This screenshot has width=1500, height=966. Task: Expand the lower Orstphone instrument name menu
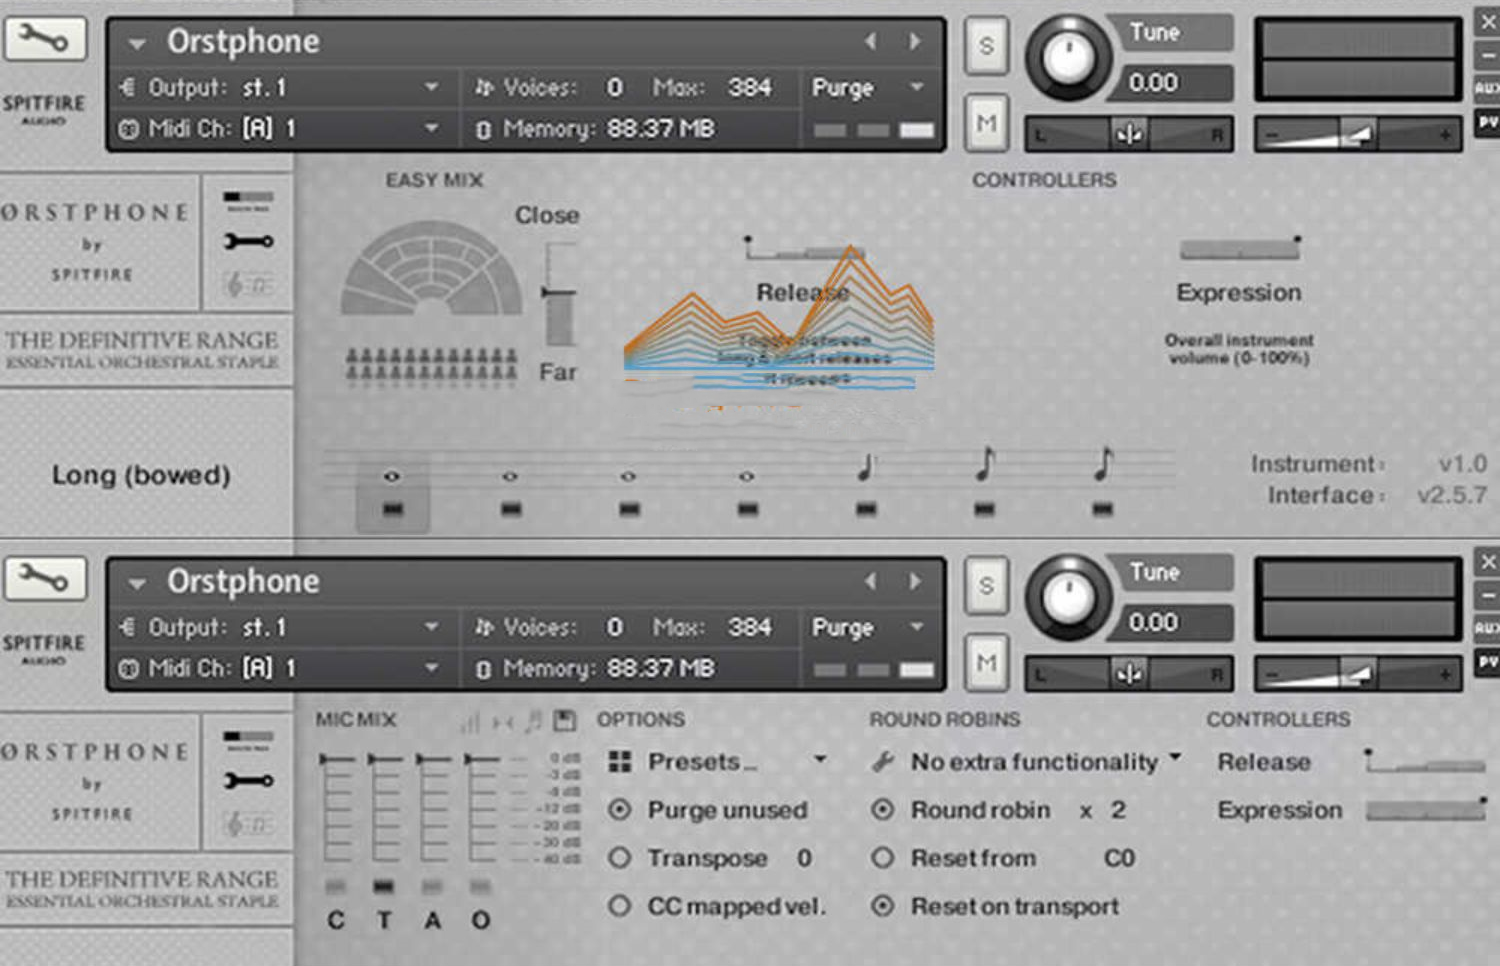pyautogui.click(x=137, y=584)
